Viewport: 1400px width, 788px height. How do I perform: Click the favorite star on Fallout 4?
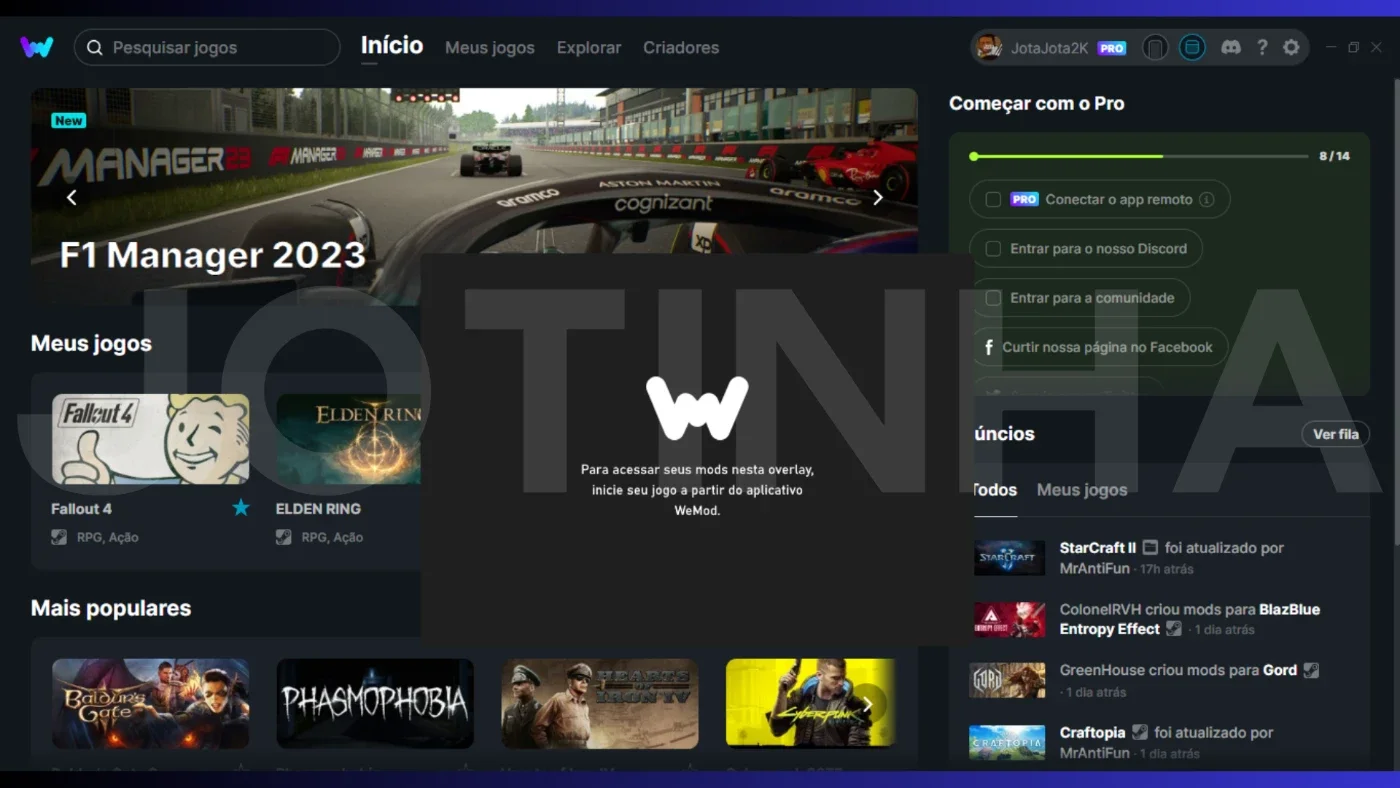(x=241, y=508)
